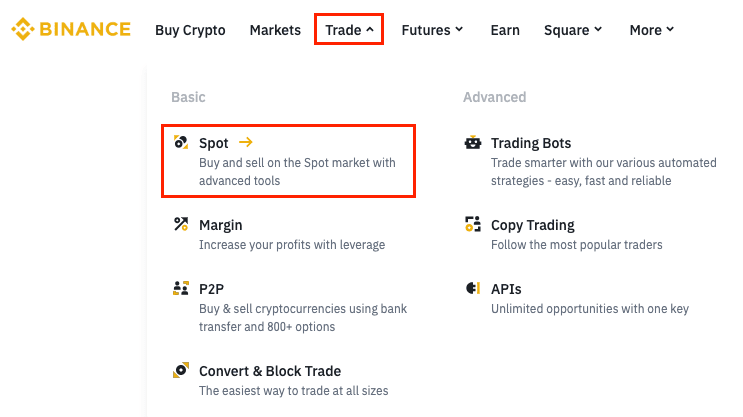This screenshot has width=743, height=417.
Task: Click the P2P people icon
Action: (x=181, y=289)
